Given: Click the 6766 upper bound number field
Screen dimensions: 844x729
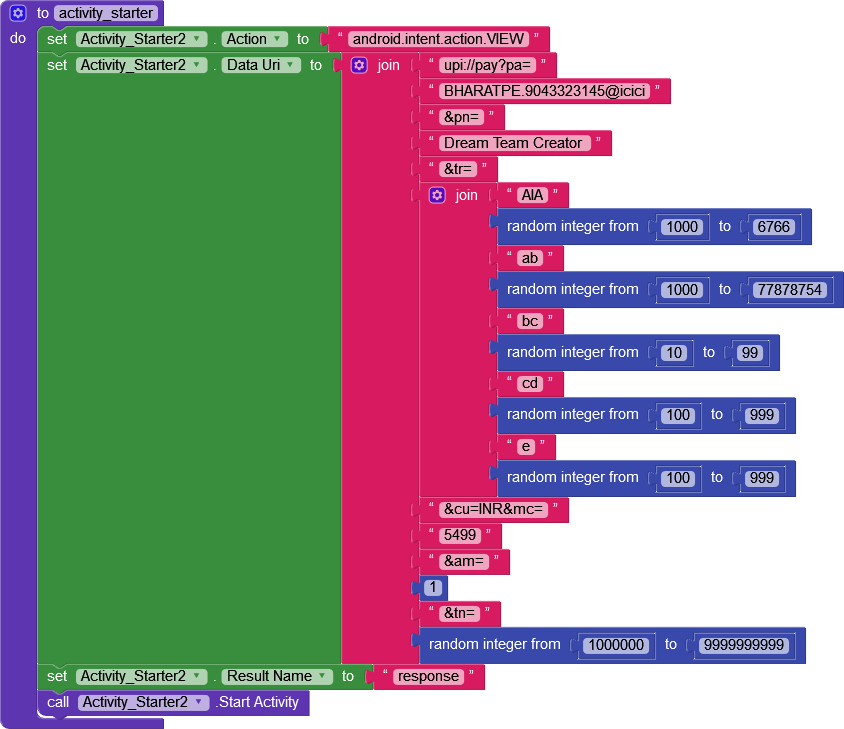Looking at the screenshot, I should tap(775, 227).
